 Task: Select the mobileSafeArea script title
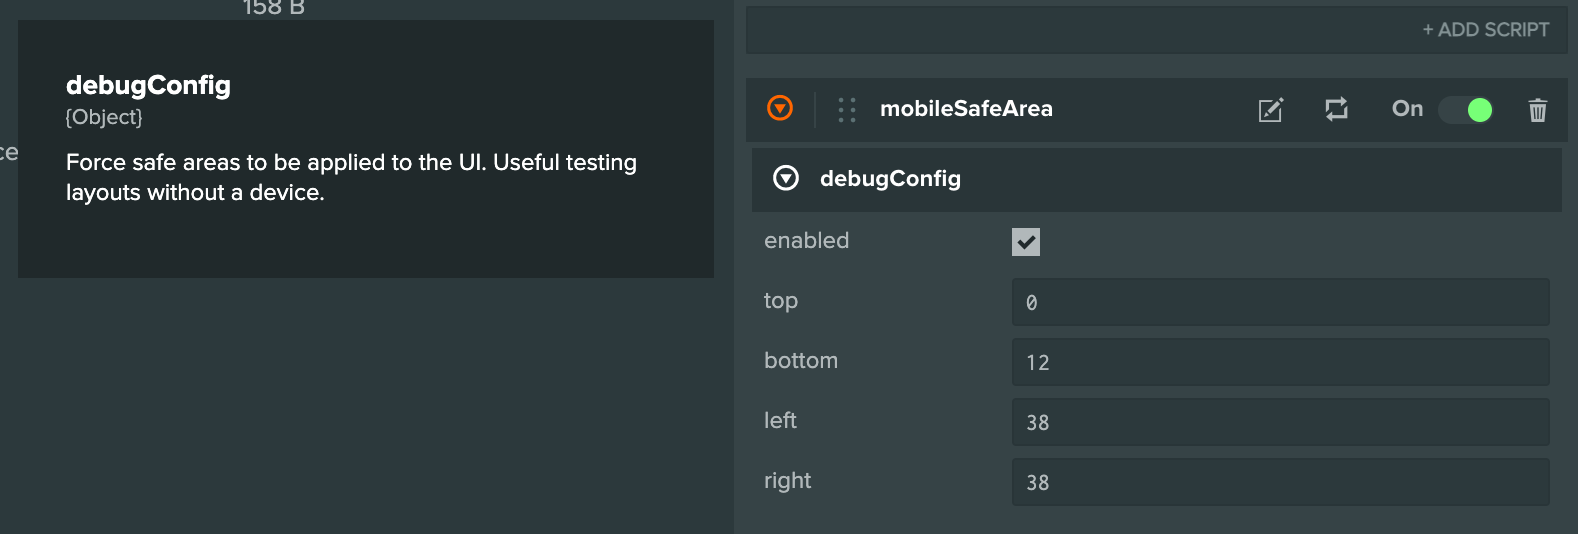coord(966,109)
